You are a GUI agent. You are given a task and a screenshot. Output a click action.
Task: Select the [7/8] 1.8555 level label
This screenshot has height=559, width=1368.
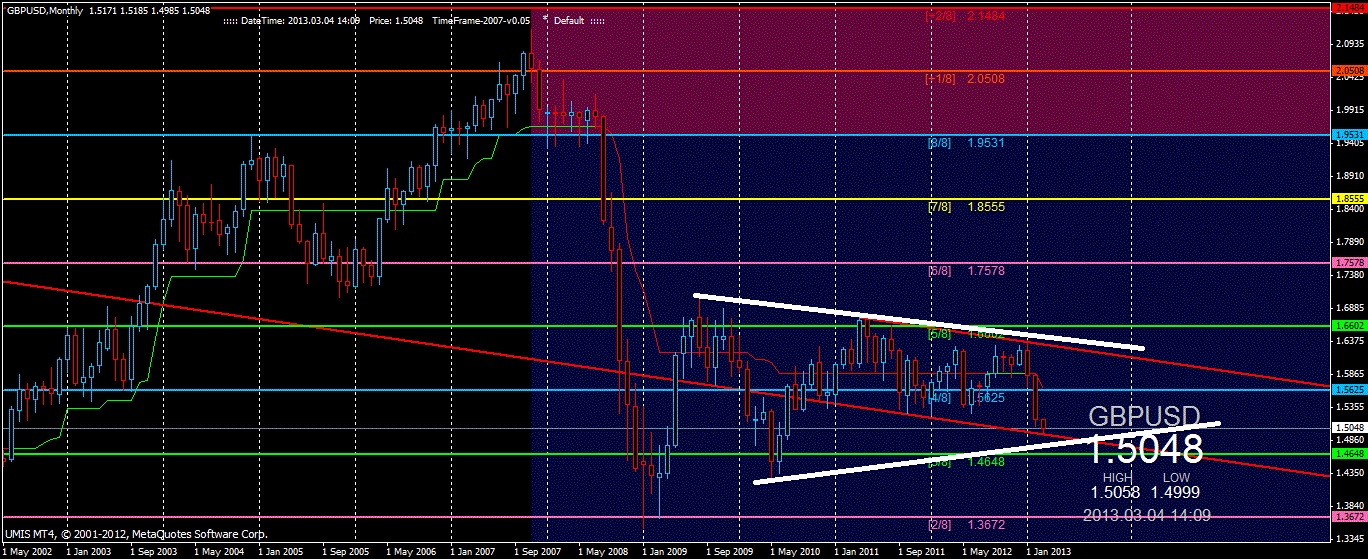tap(967, 207)
